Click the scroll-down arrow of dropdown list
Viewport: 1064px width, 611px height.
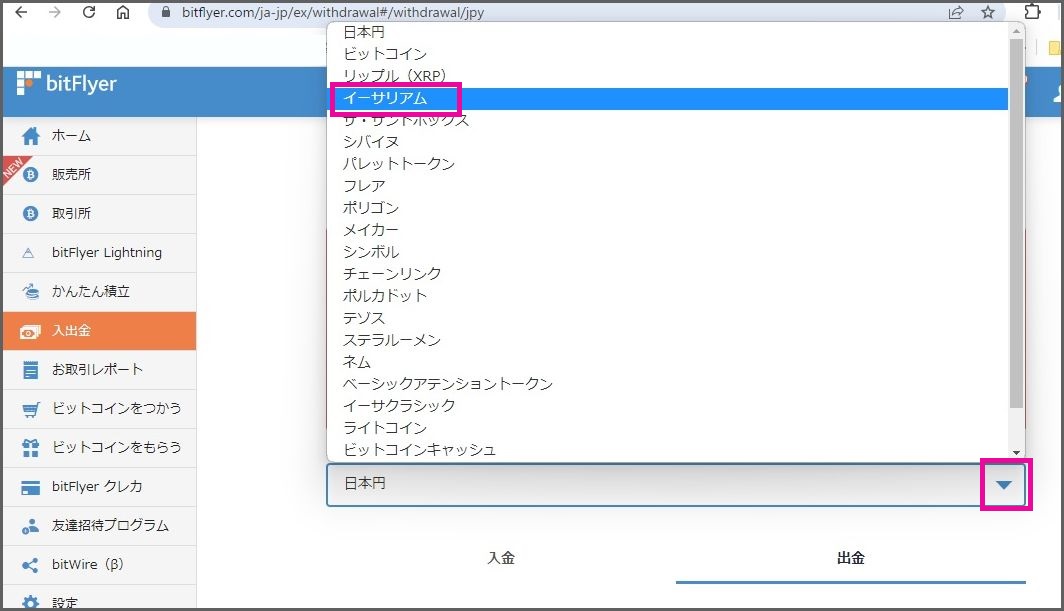tap(1016, 453)
